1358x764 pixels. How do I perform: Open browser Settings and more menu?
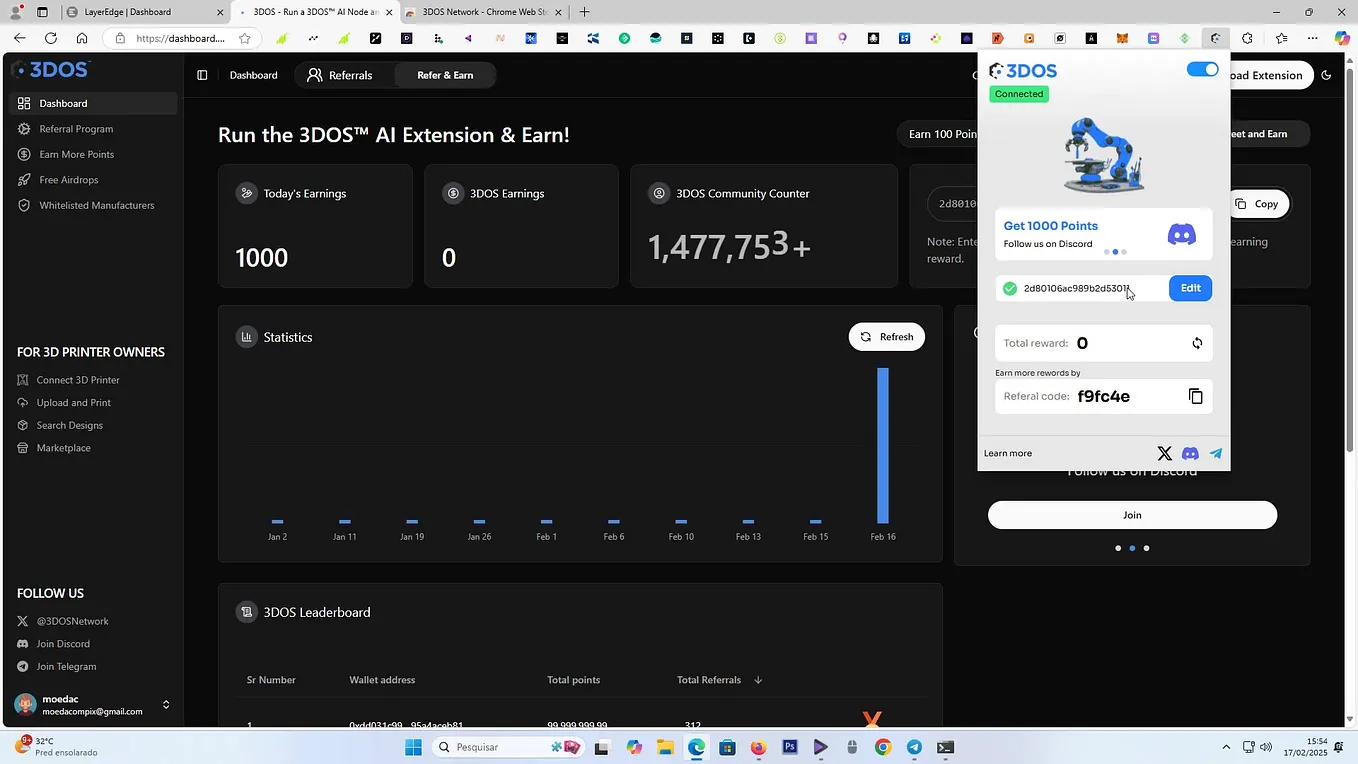(1313, 39)
